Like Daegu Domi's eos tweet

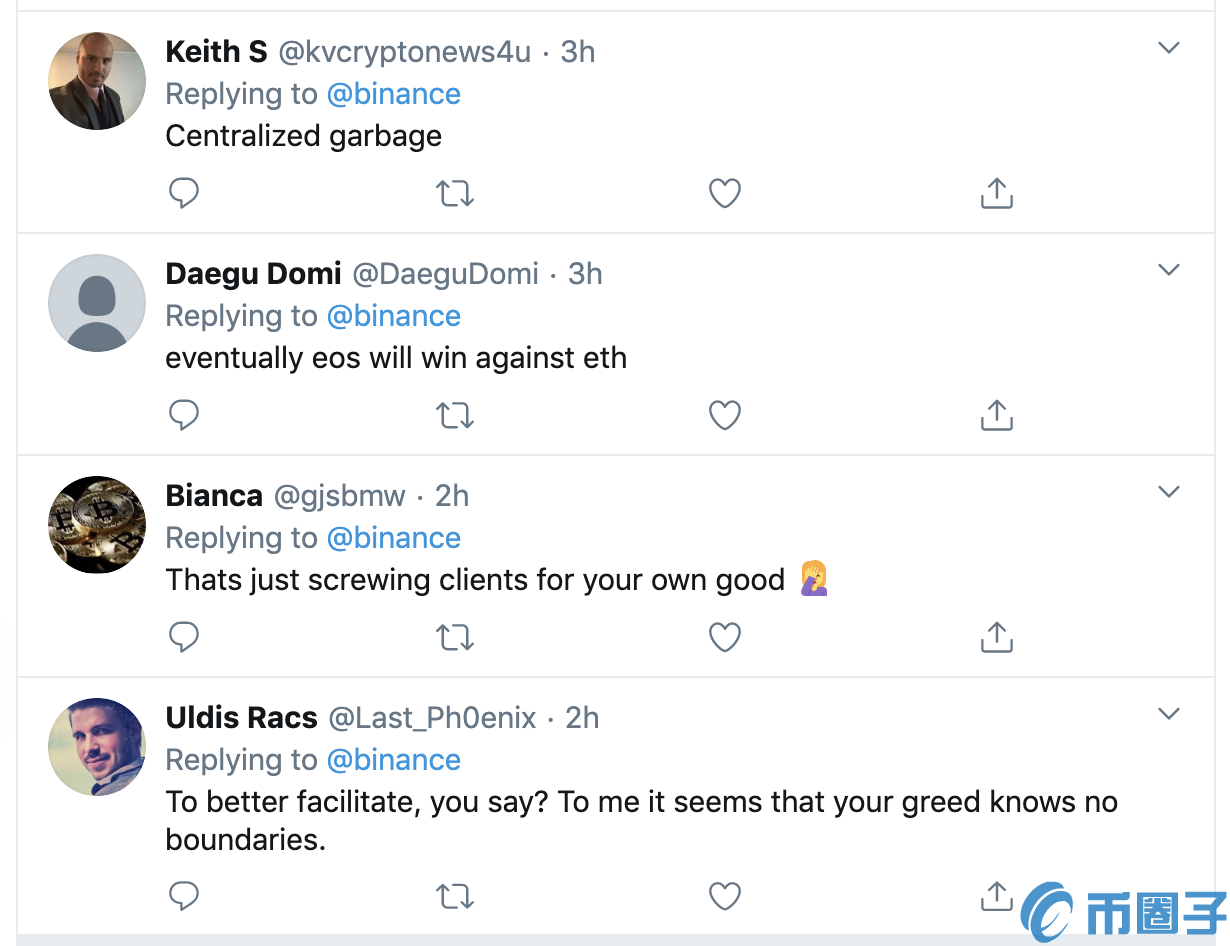click(x=725, y=415)
